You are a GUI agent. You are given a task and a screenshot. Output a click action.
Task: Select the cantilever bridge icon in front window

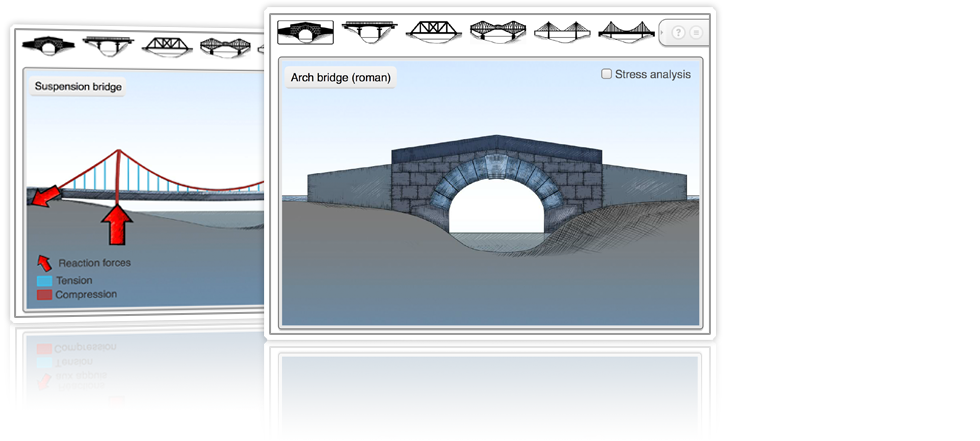pyautogui.click(x=498, y=31)
